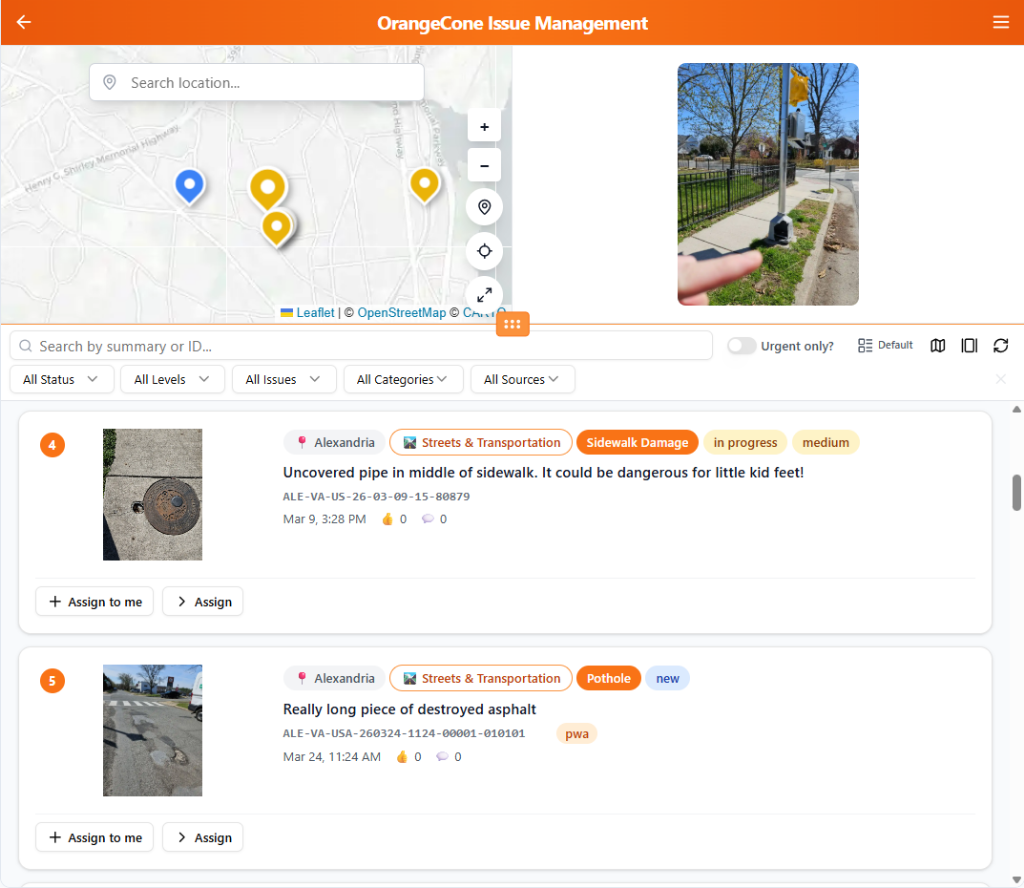Image resolution: width=1024 pixels, height=888 pixels.
Task: Click the Pothole tag
Action: point(608,678)
